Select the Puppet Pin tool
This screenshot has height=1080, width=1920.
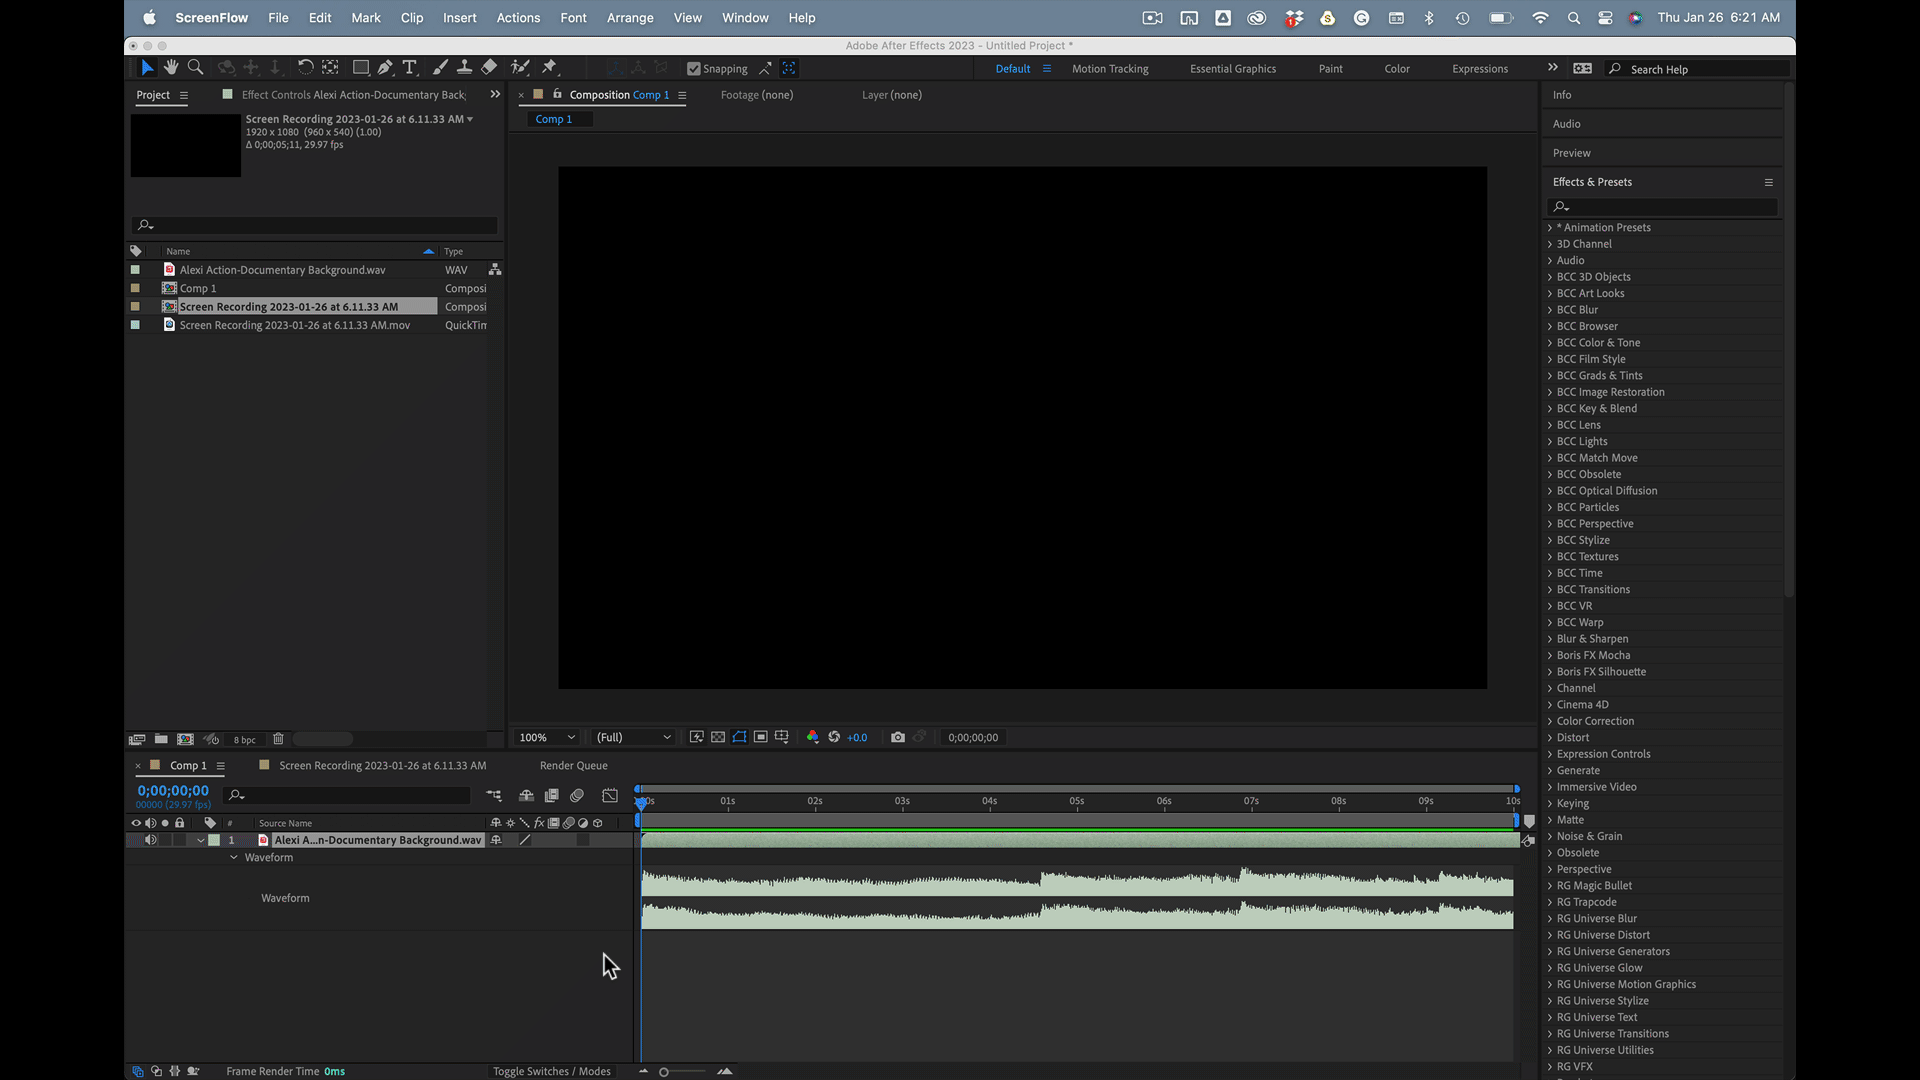click(549, 67)
